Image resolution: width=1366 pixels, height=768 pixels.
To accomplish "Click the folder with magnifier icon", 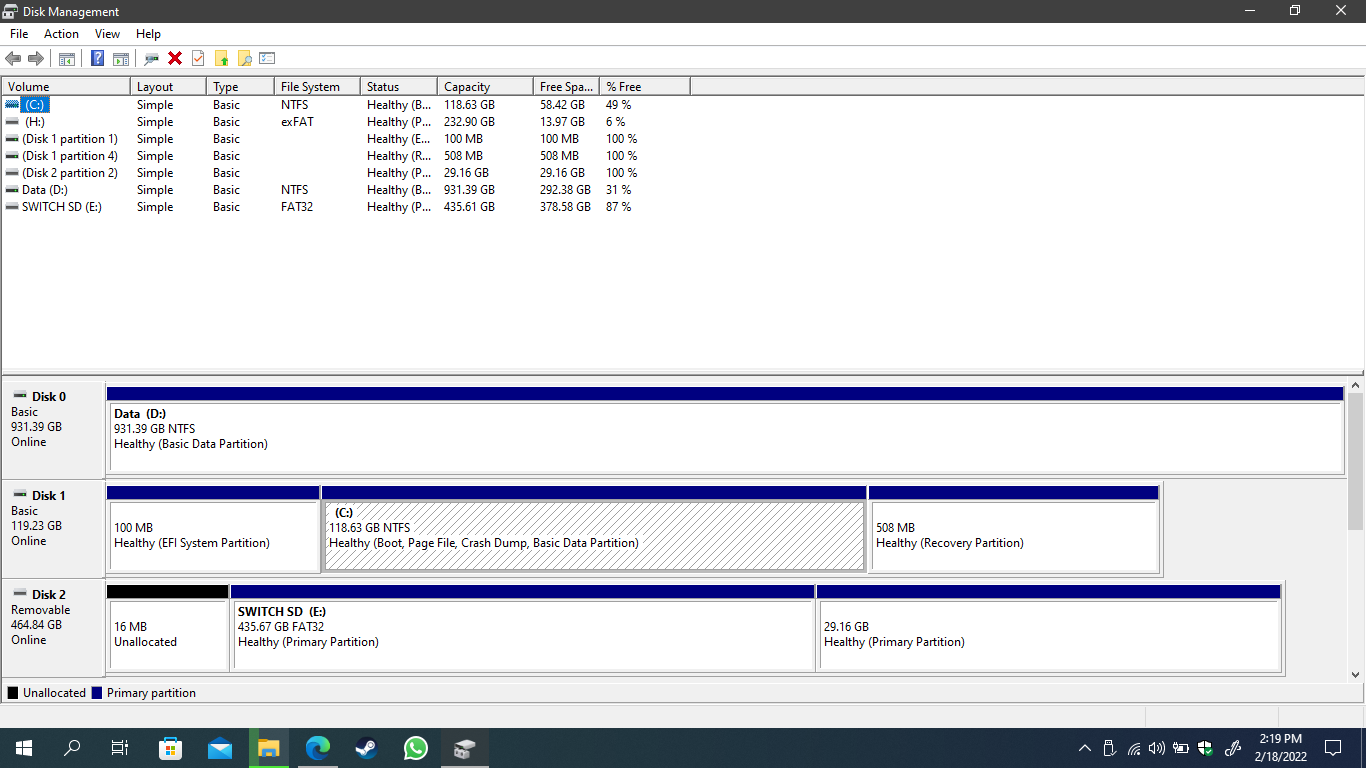I will (x=244, y=58).
